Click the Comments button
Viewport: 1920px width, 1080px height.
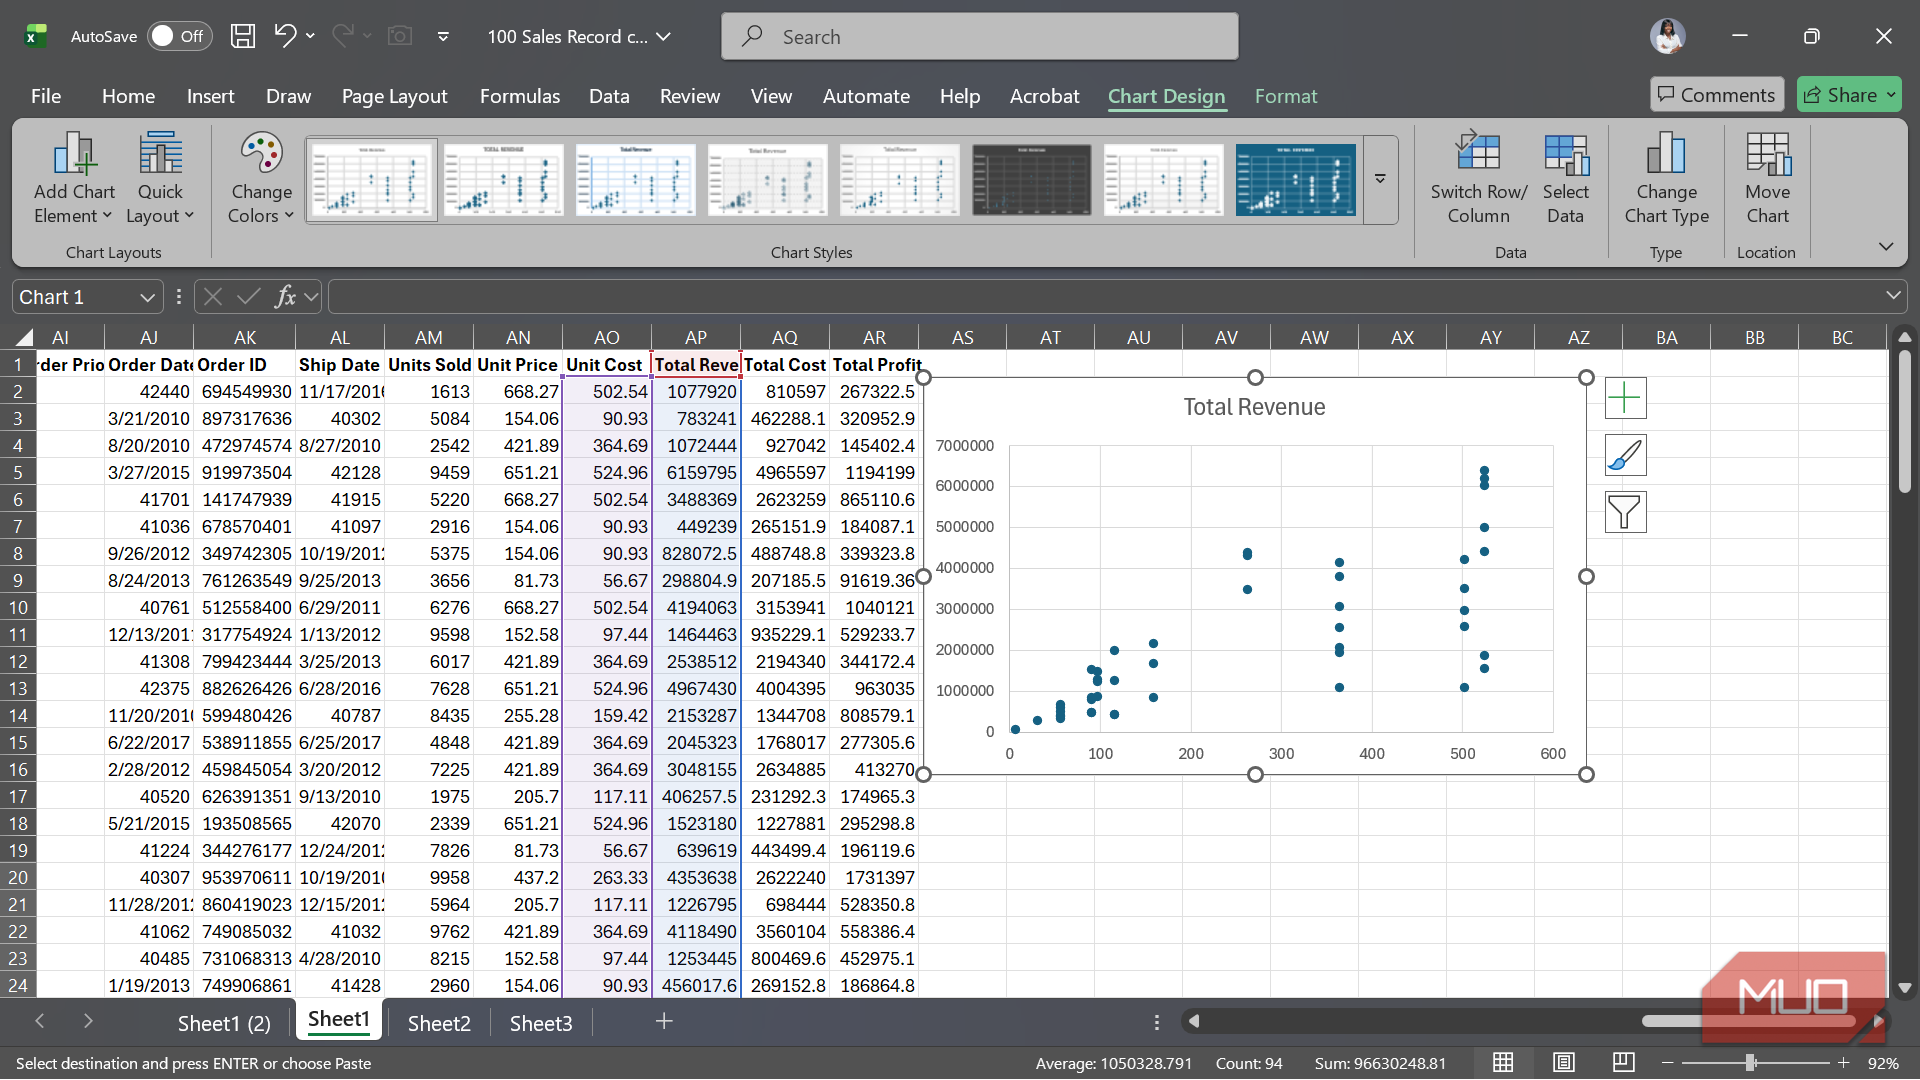click(1716, 95)
